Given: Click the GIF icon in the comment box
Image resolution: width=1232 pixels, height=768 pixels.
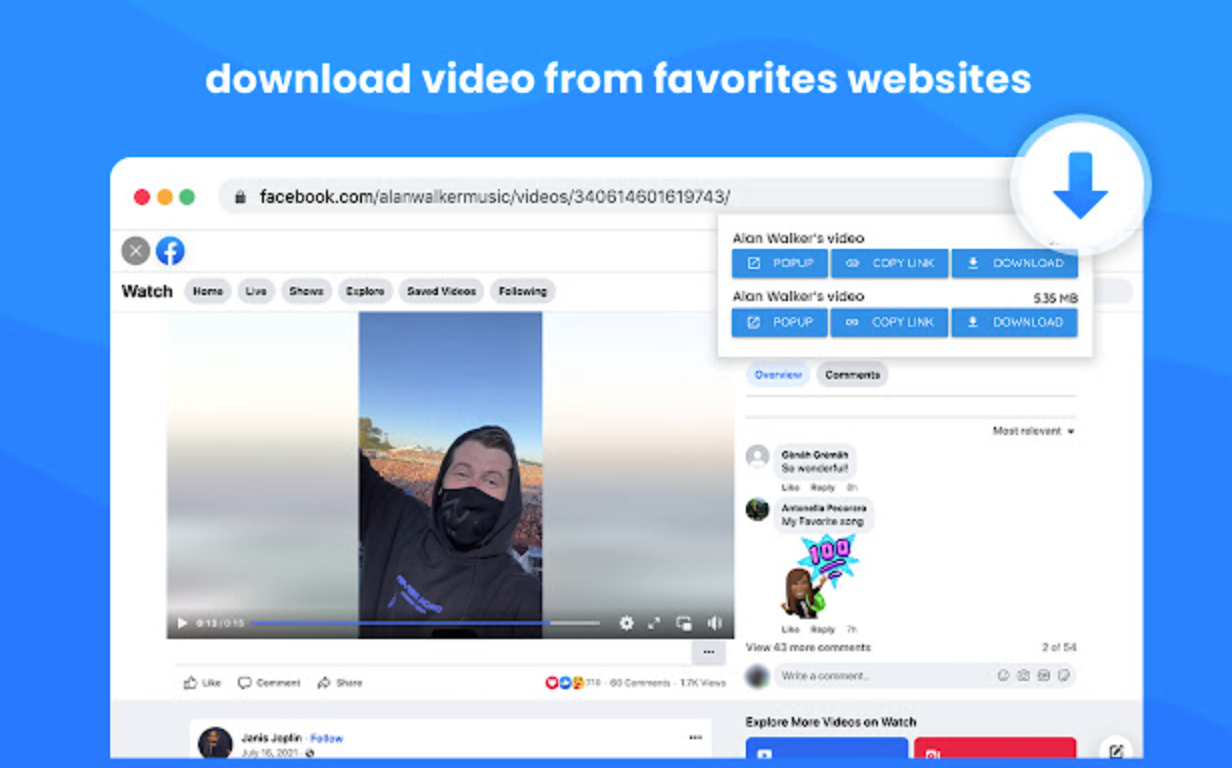Looking at the screenshot, I should coord(1043,676).
